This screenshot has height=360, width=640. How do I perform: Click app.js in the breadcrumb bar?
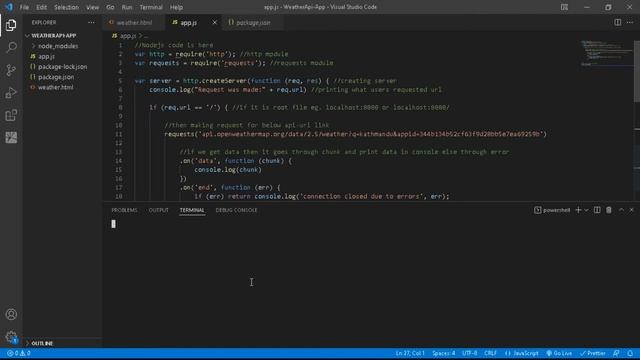tap(128, 36)
